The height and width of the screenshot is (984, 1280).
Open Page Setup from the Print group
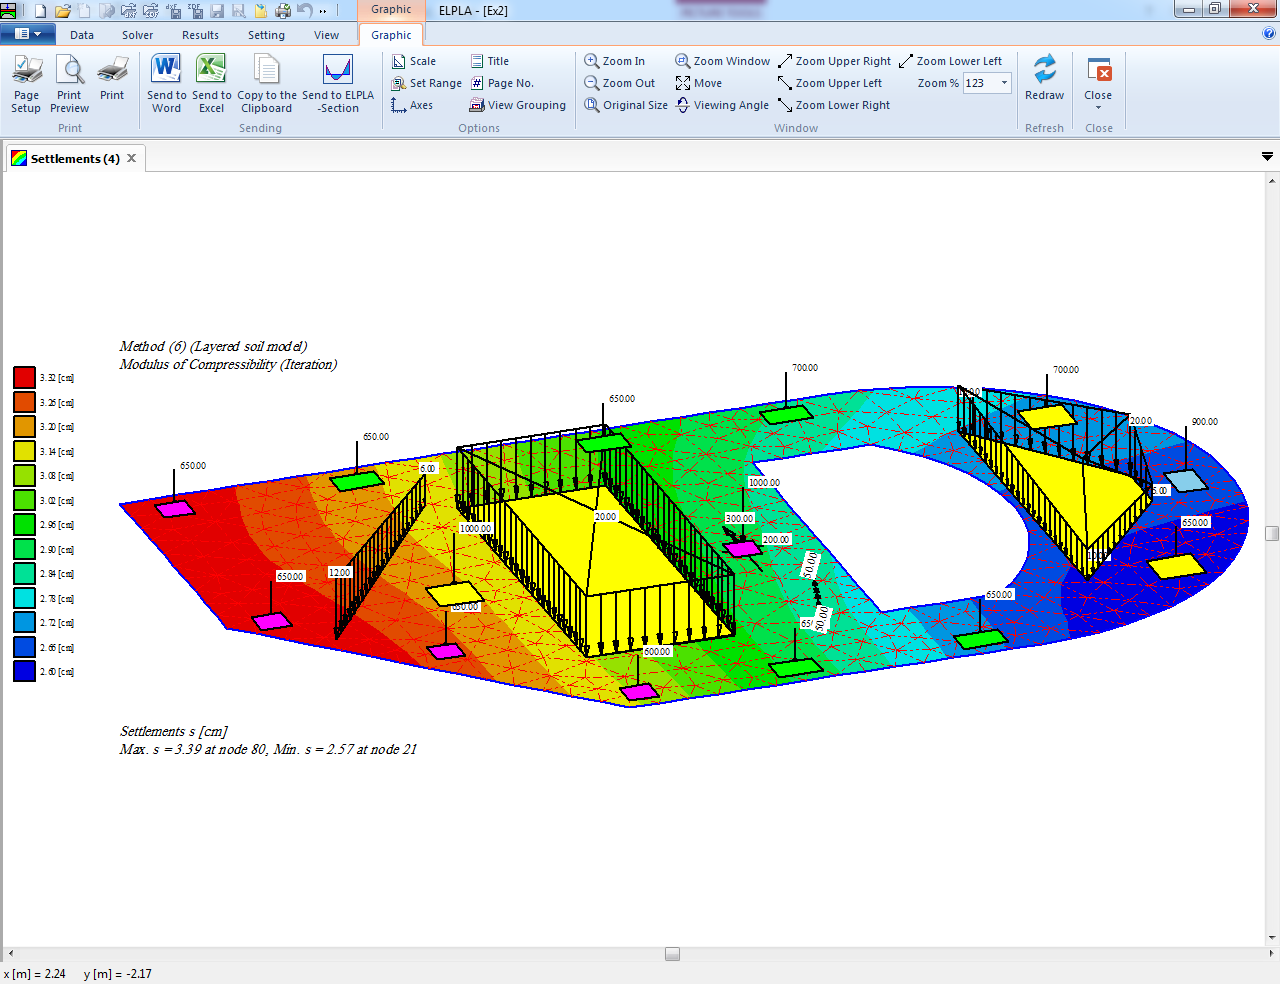(x=26, y=83)
